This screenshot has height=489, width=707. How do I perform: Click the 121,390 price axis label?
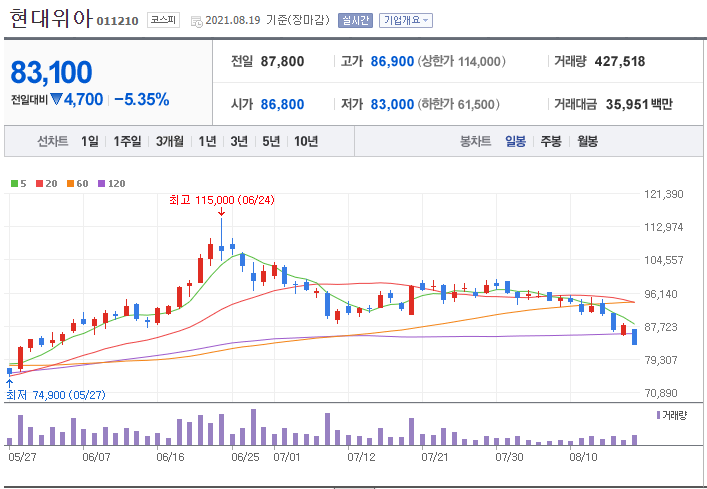664,194
